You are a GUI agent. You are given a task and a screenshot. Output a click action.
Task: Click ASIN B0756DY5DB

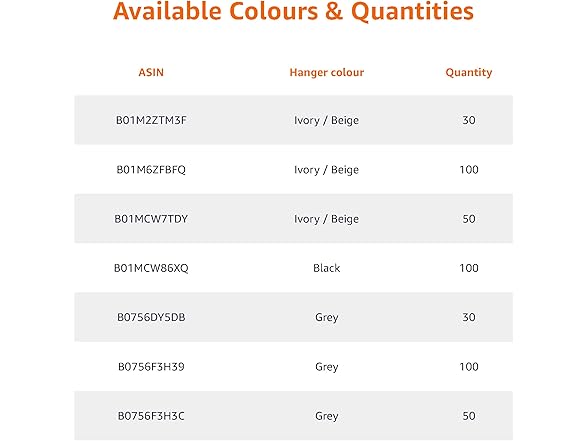pyautogui.click(x=151, y=317)
